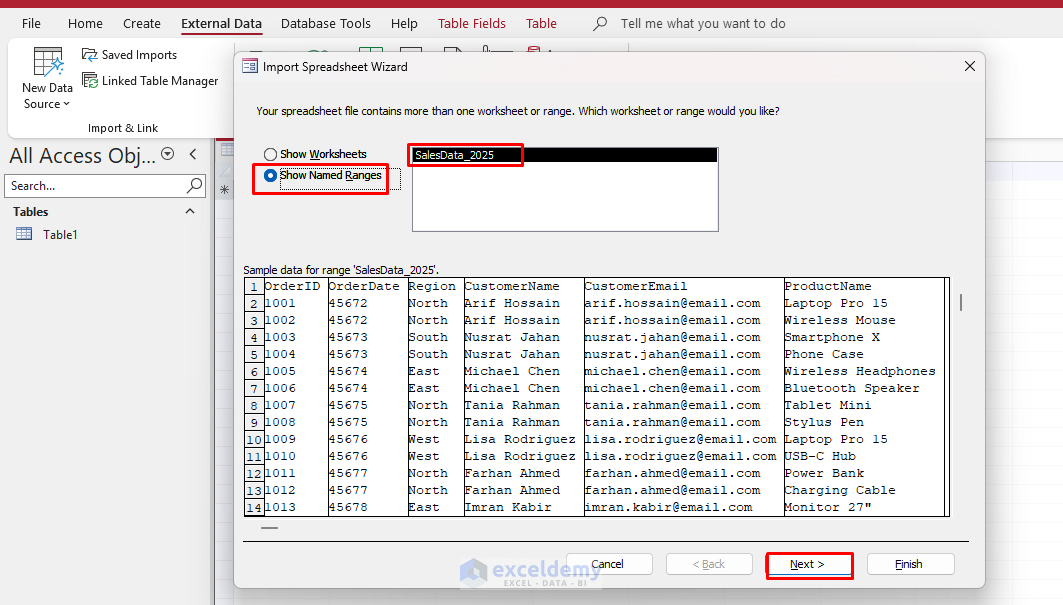Switch to the Create tab
This screenshot has height=605, width=1063.
pyautogui.click(x=142, y=24)
